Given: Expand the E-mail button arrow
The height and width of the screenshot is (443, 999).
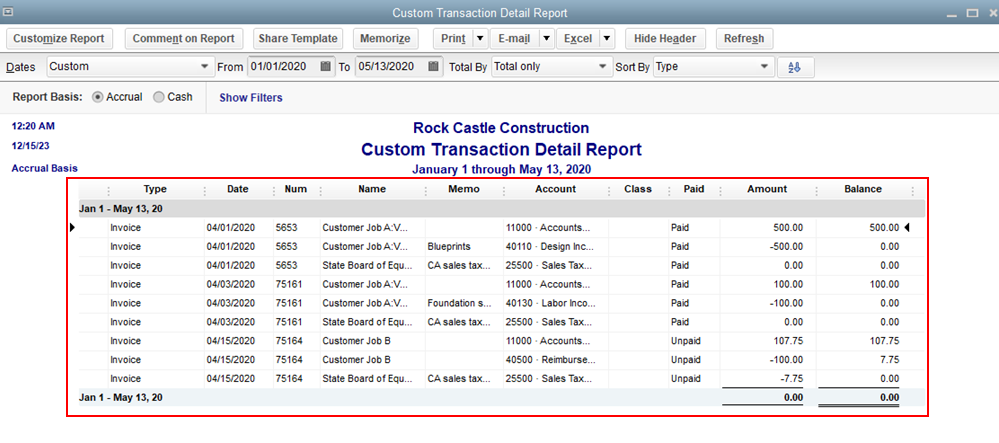Looking at the screenshot, I should [x=546, y=39].
